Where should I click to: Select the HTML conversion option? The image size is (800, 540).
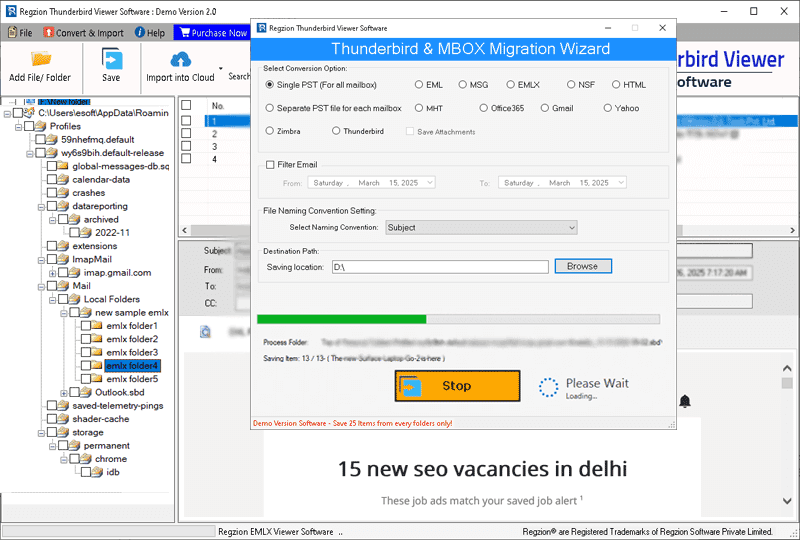pos(616,85)
